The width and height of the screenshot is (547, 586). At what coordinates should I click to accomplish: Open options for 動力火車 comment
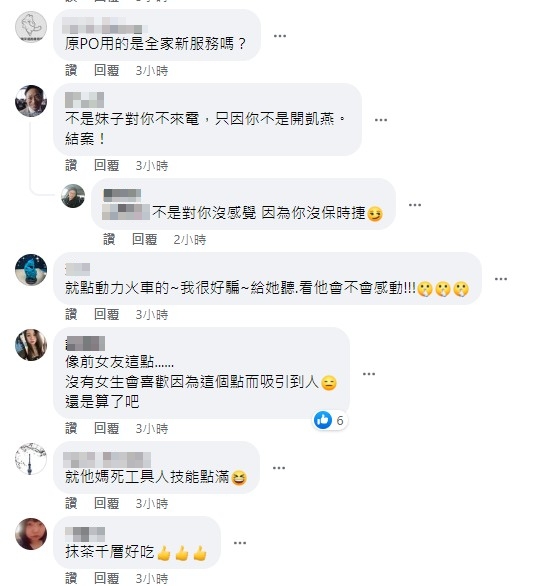click(501, 279)
